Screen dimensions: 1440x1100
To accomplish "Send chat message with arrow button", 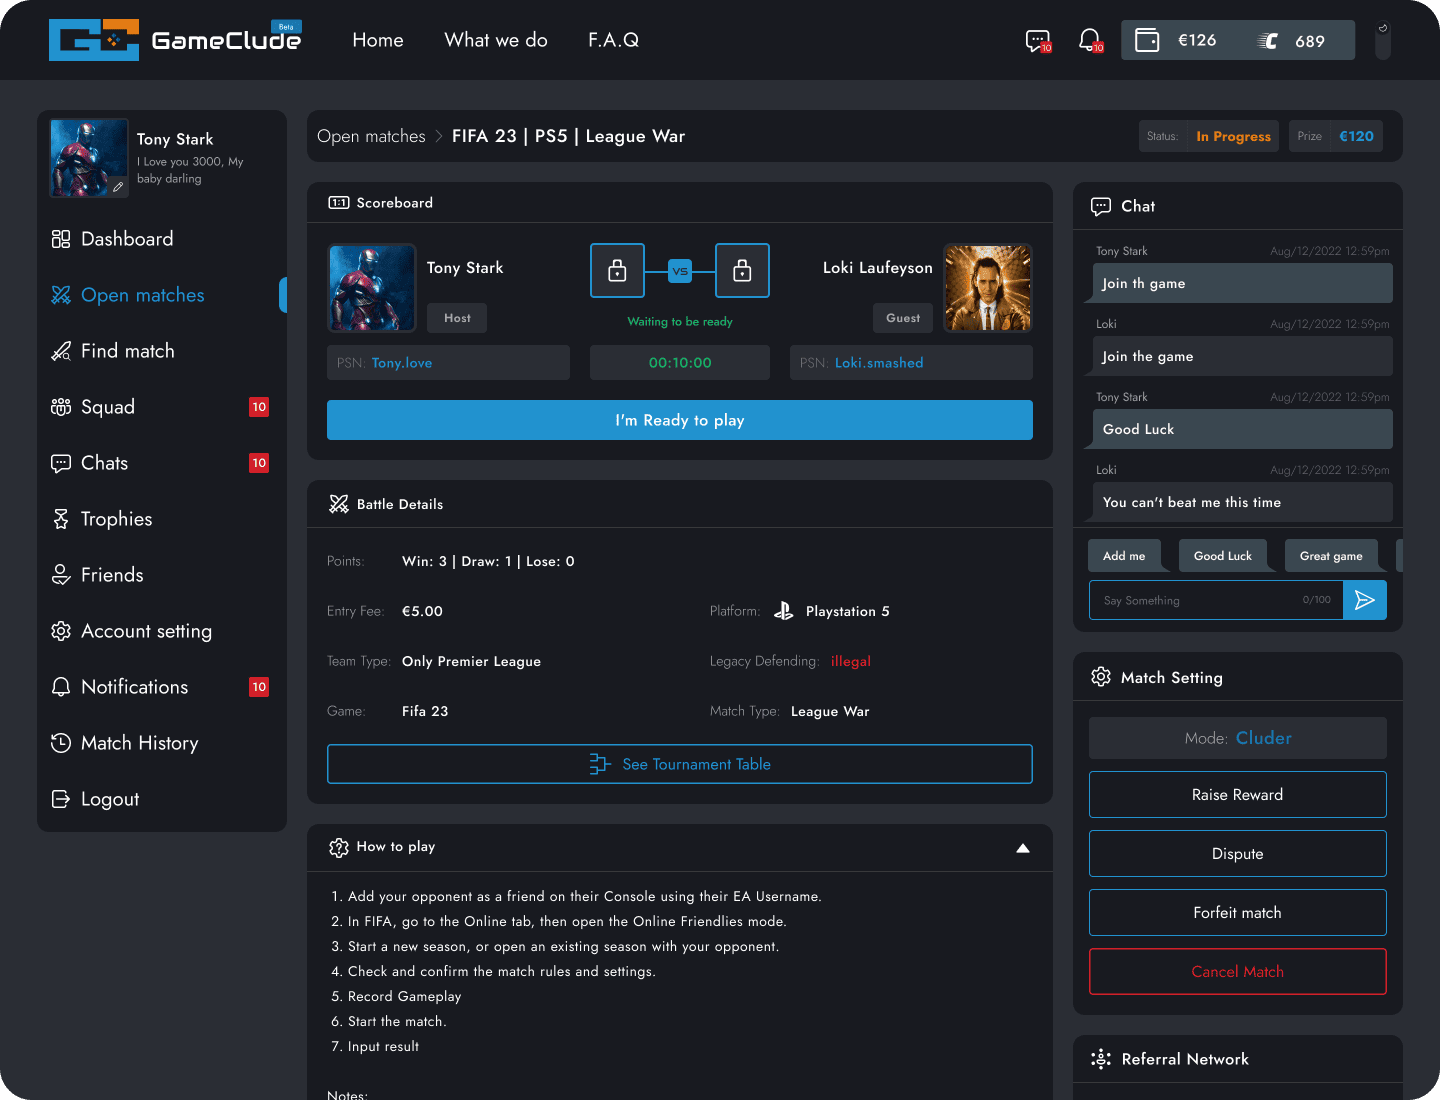I will tap(1365, 600).
